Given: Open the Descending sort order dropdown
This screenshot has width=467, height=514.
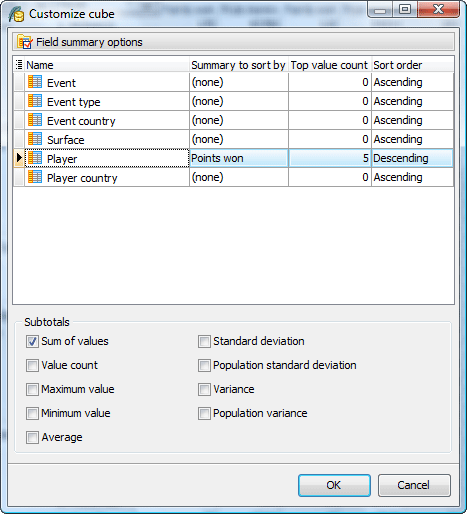Looking at the screenshot, I should tap(412, 158).
